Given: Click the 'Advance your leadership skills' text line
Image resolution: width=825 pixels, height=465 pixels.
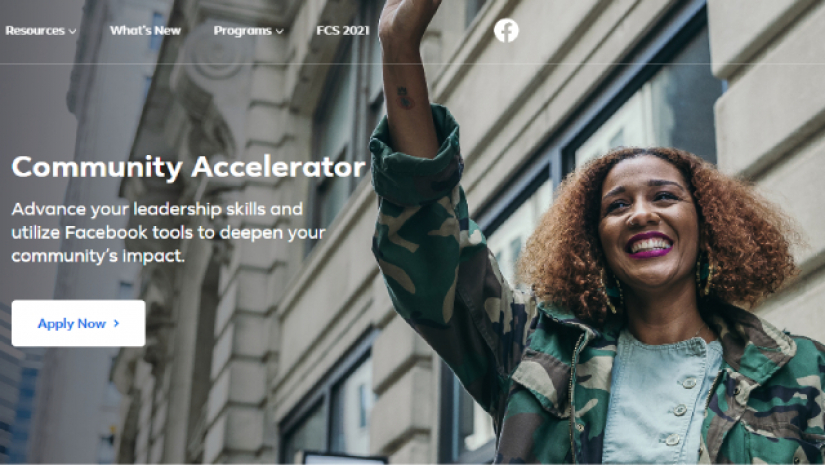Looking at the screenshot, I should (157, 209).
